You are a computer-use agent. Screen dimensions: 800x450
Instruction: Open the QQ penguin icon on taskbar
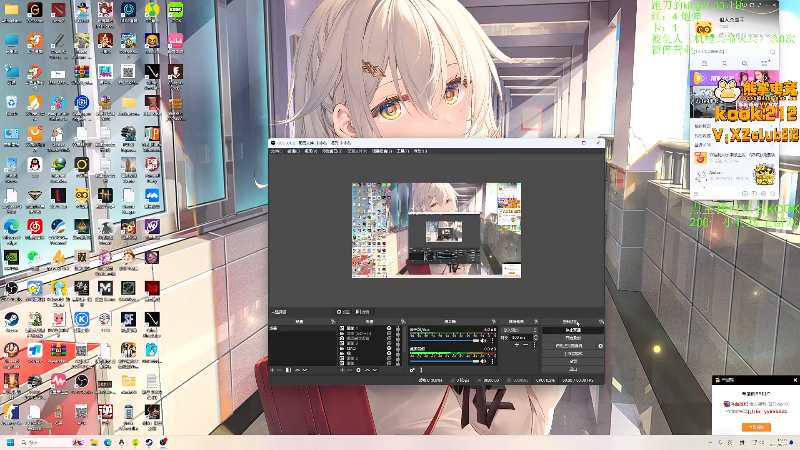[121, 442]
